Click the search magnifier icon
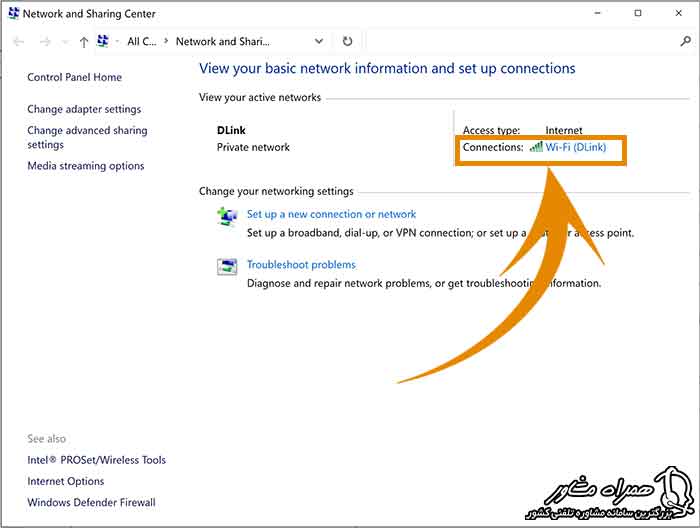Screen dimensions: 700x528 [x=685, y=42]
